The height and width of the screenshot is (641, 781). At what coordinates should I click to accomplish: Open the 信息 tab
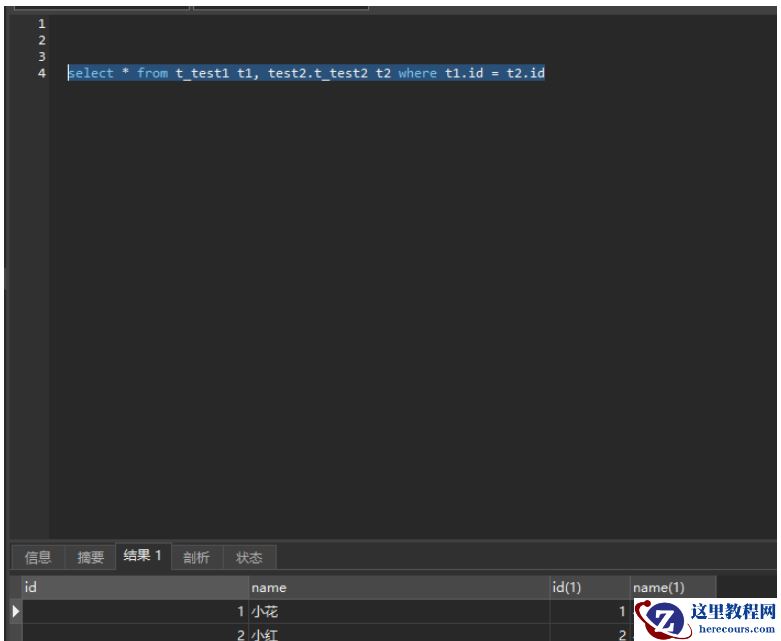(38, 557)
